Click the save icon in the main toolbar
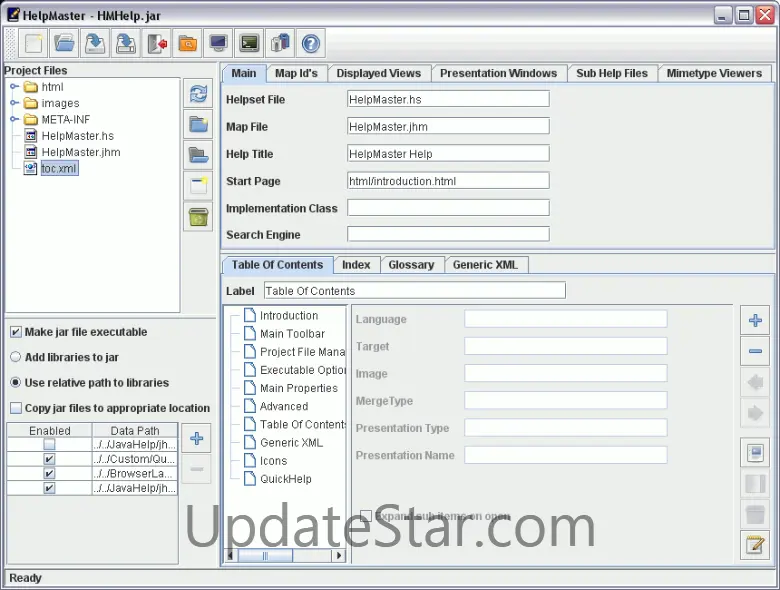Viewport: 780px width, 590px height. tap(95, 43)
